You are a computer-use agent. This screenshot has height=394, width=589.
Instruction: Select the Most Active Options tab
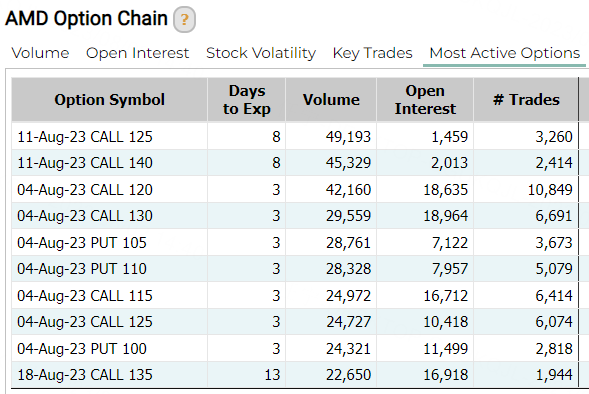[x=504, y=53]
